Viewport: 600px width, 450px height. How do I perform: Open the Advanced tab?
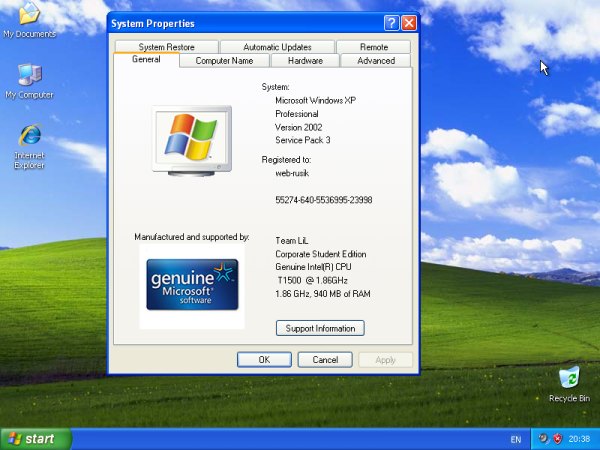tap(376, 61)
